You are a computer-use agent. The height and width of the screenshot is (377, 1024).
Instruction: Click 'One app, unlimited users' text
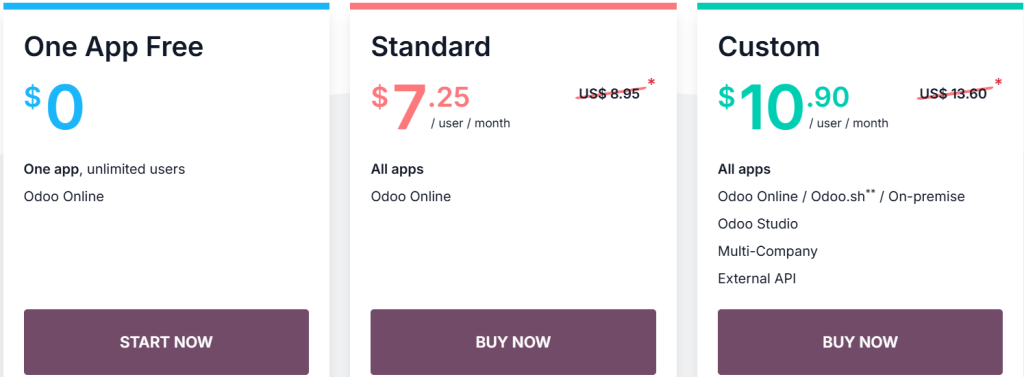tap(104, 169)
